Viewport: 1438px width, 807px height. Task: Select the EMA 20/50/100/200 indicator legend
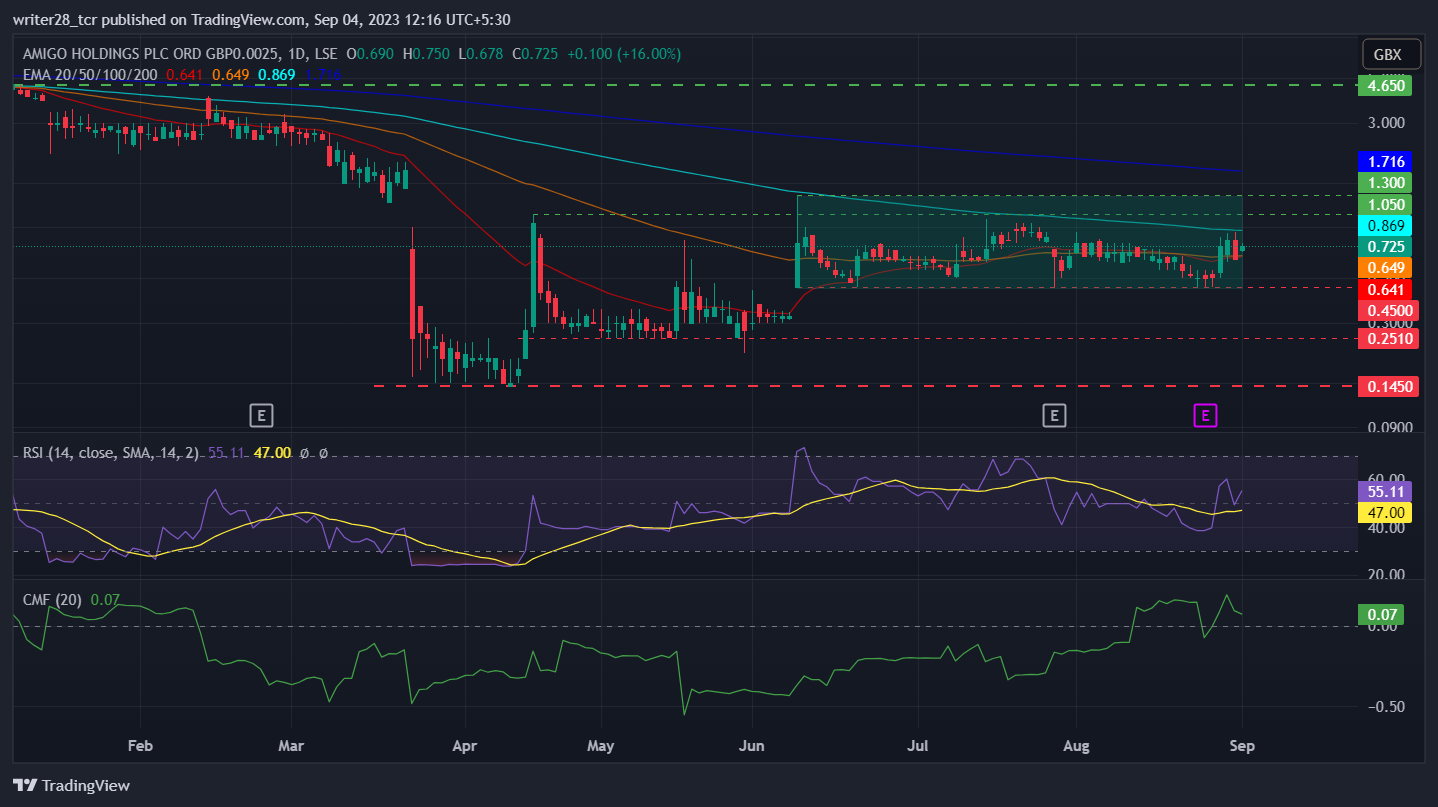tap(91, 74)
